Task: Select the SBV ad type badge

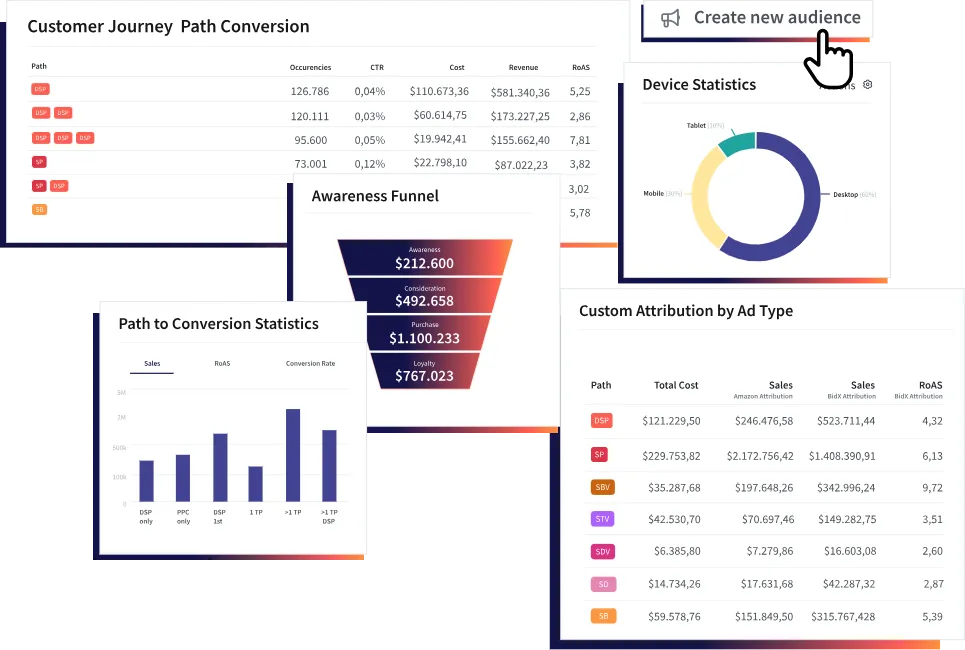Action: click(x=602, y=487)
